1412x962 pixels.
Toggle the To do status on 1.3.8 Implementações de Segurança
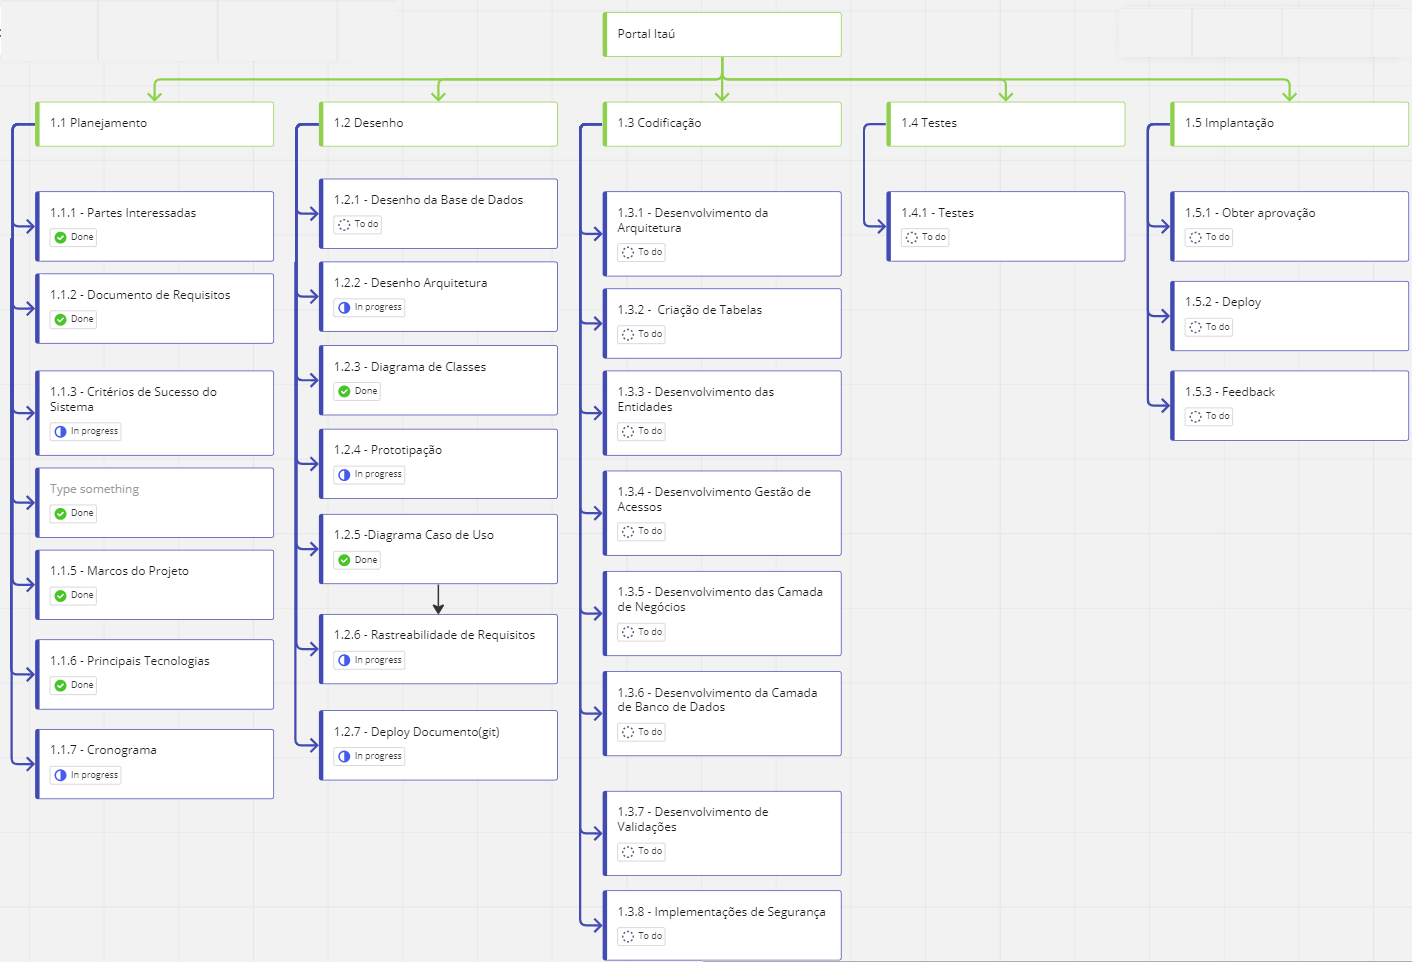click(x=640, y=936)
